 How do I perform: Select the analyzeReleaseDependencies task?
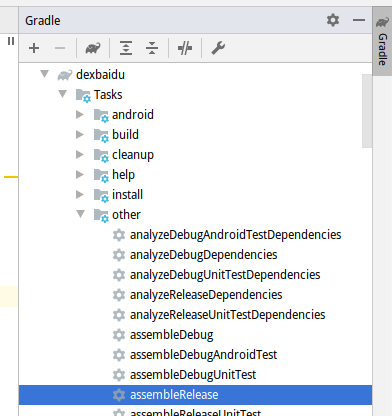tap(206, 295)
